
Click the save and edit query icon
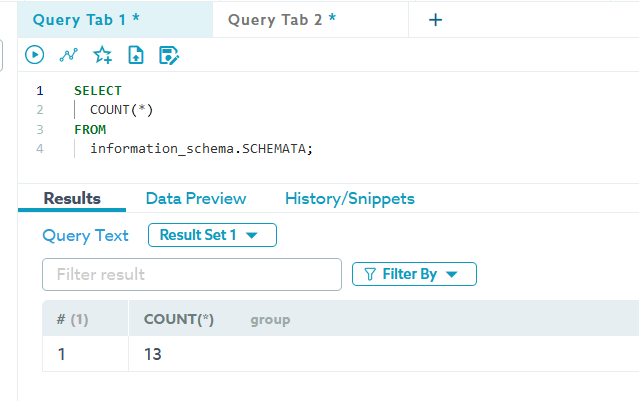tap(169, 55)
